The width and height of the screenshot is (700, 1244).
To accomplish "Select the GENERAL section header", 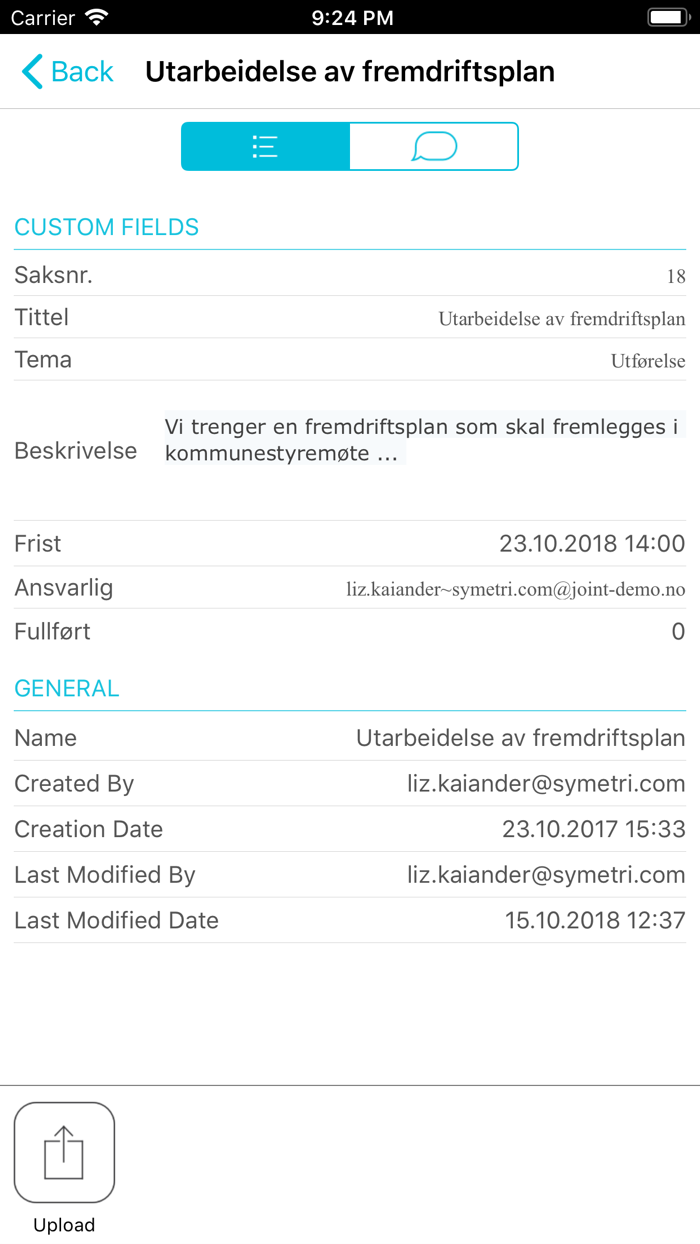I will (x=66, y=688).
